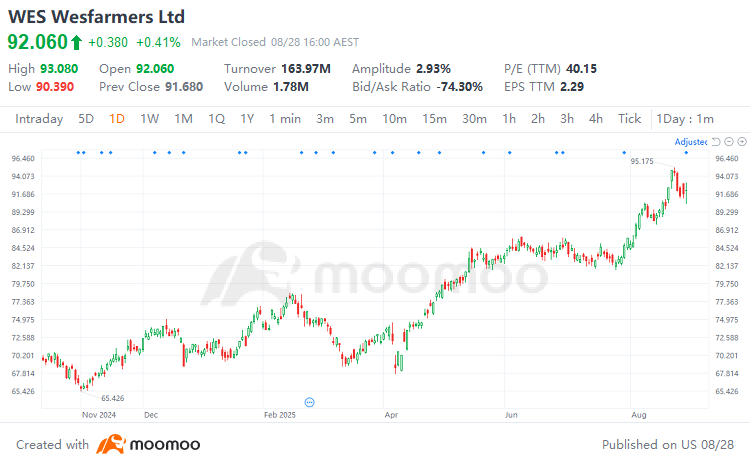Screen dimensions: 750x465
Task: Click the circular icon next to Adjusted
Action: coord(716,142)
